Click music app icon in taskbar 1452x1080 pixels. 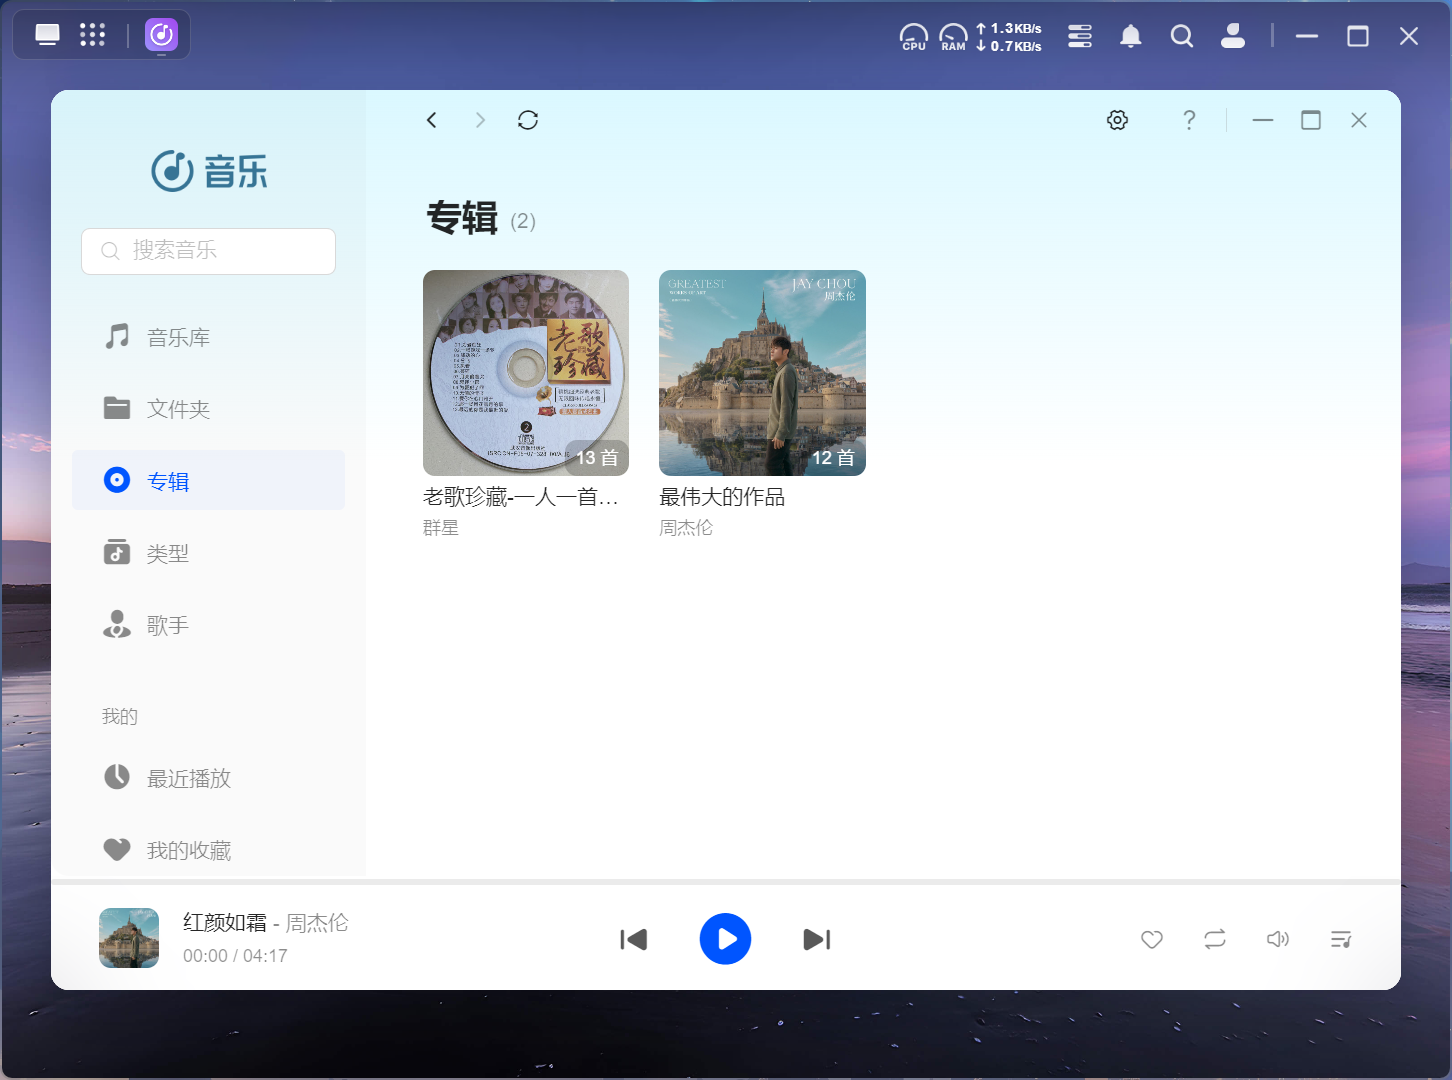[x=161, y=35]
